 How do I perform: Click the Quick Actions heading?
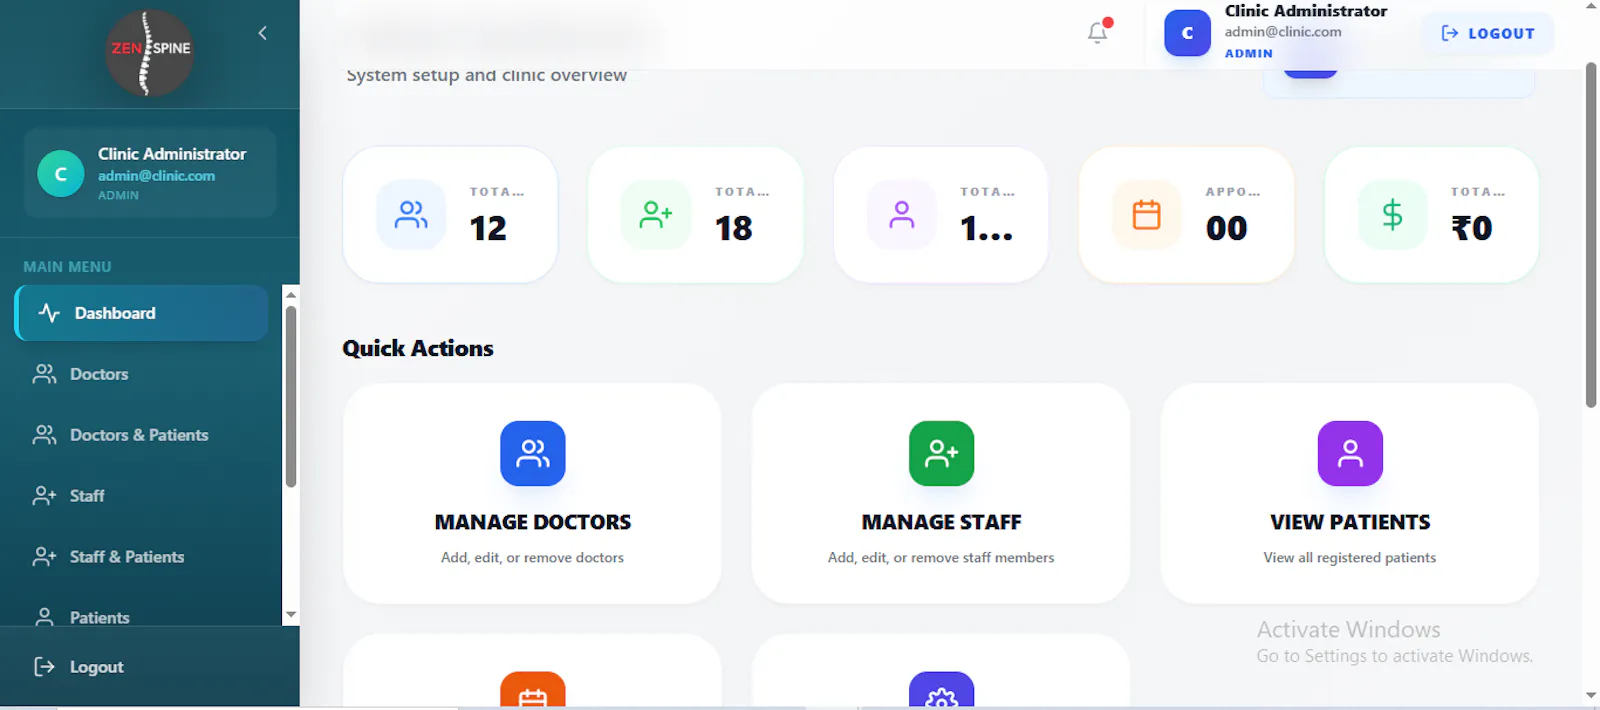(418, 348)
